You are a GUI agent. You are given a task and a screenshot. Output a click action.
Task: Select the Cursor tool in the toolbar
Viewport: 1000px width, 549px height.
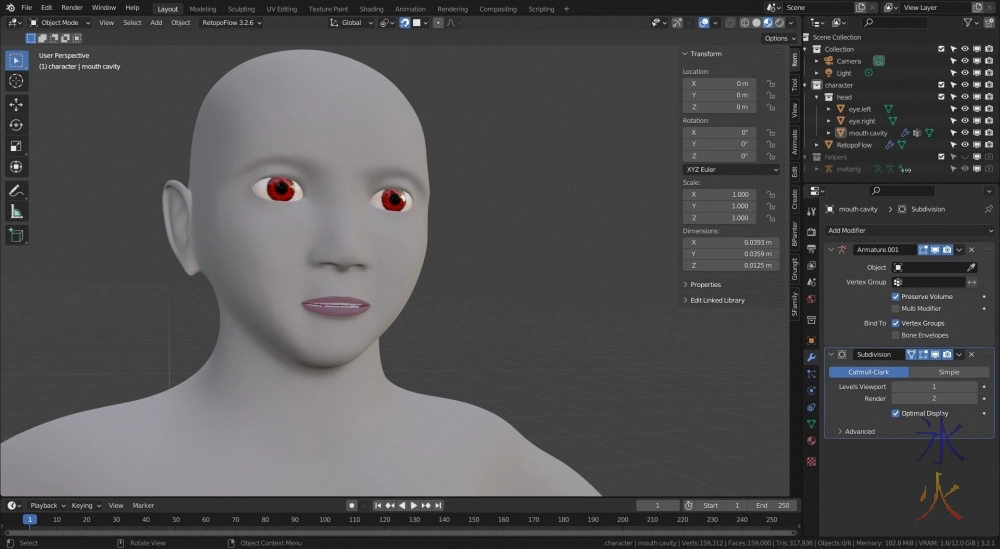coord(16,80)
